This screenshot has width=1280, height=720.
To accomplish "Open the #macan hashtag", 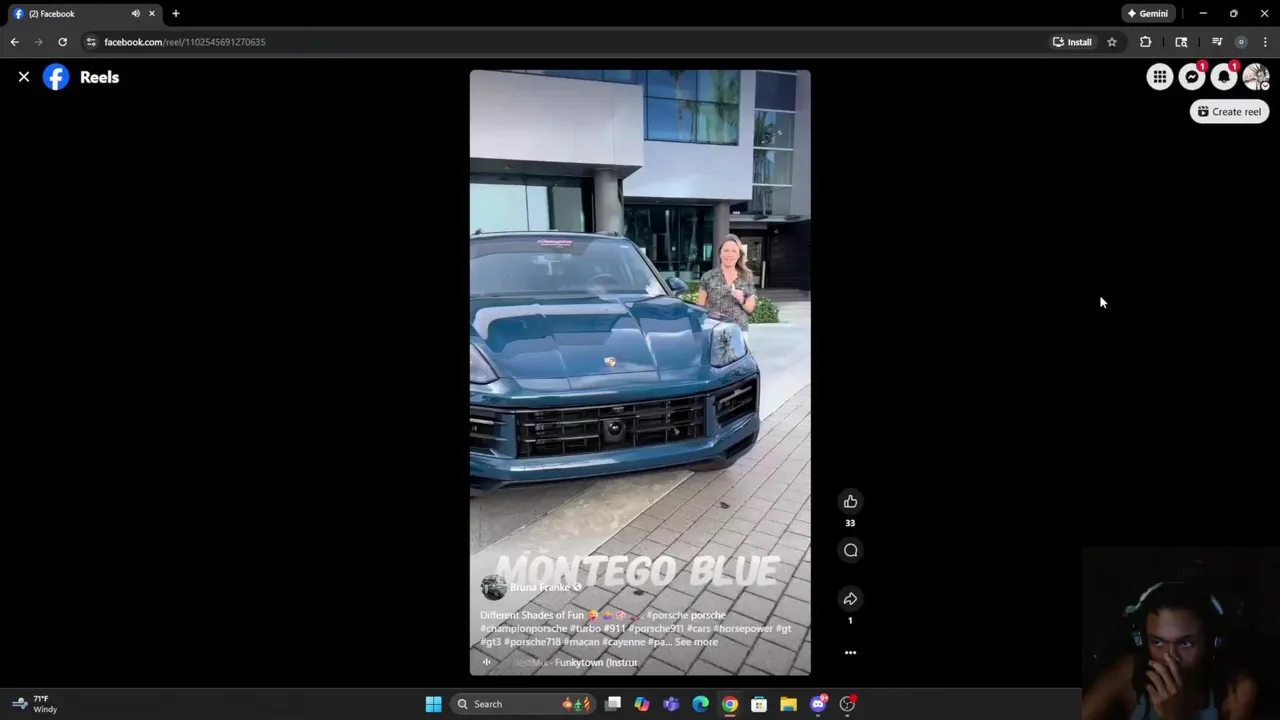I will click(581, 642).
